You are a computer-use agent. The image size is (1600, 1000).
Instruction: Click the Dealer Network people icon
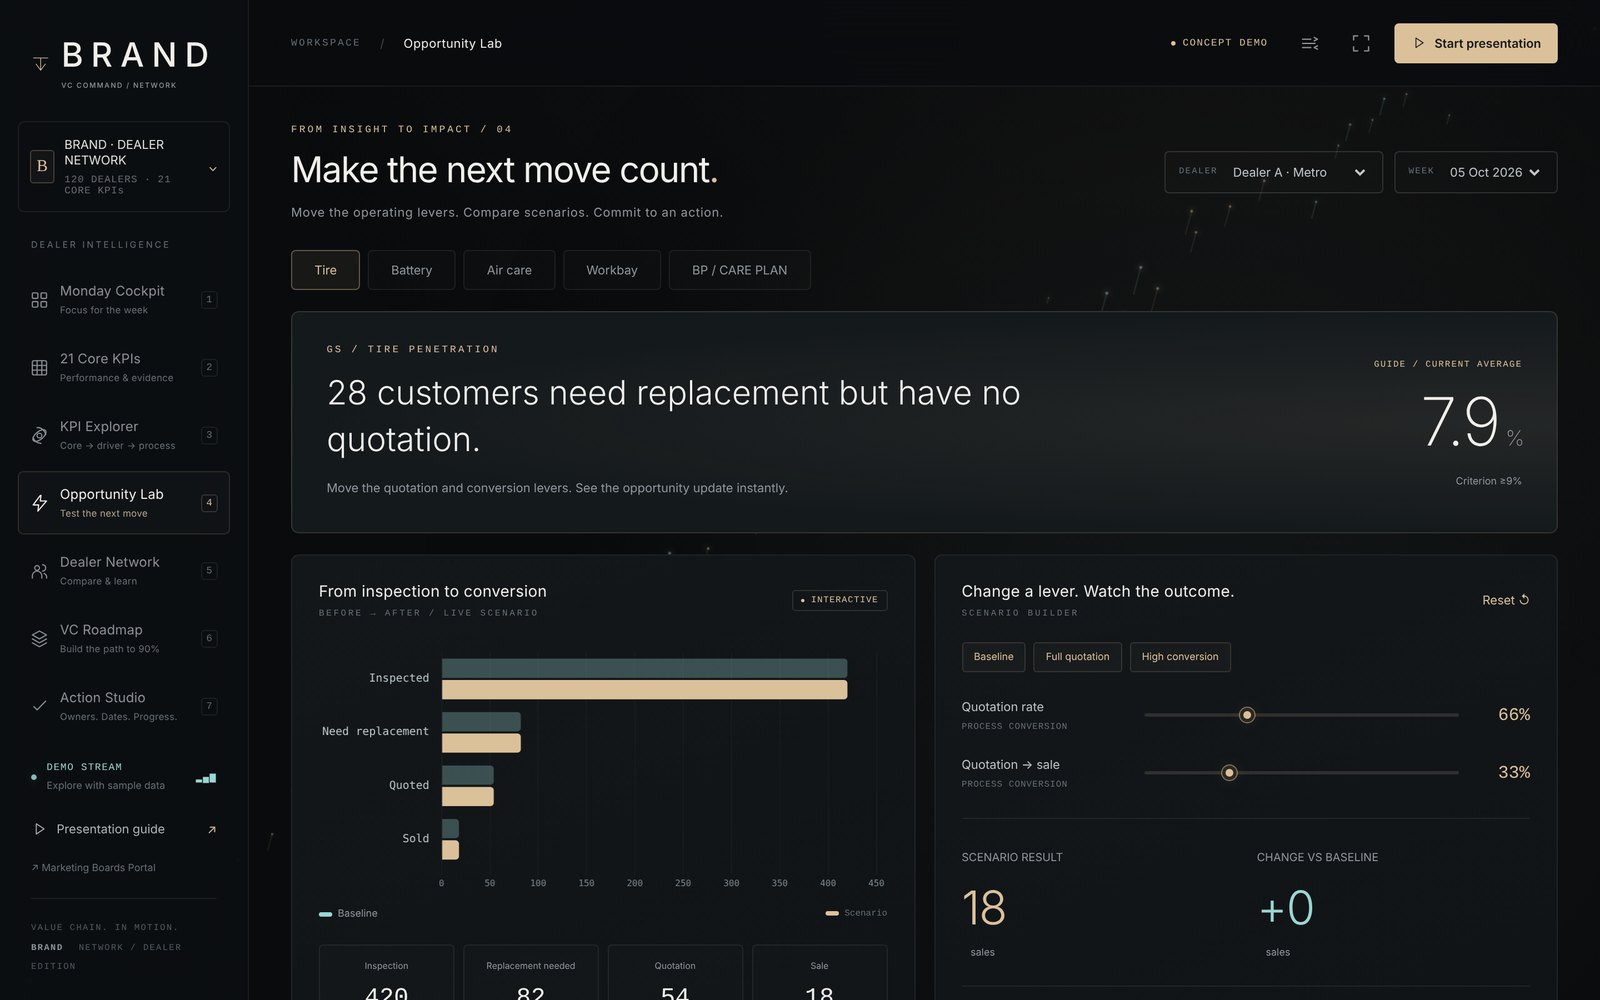coord(39,571)
